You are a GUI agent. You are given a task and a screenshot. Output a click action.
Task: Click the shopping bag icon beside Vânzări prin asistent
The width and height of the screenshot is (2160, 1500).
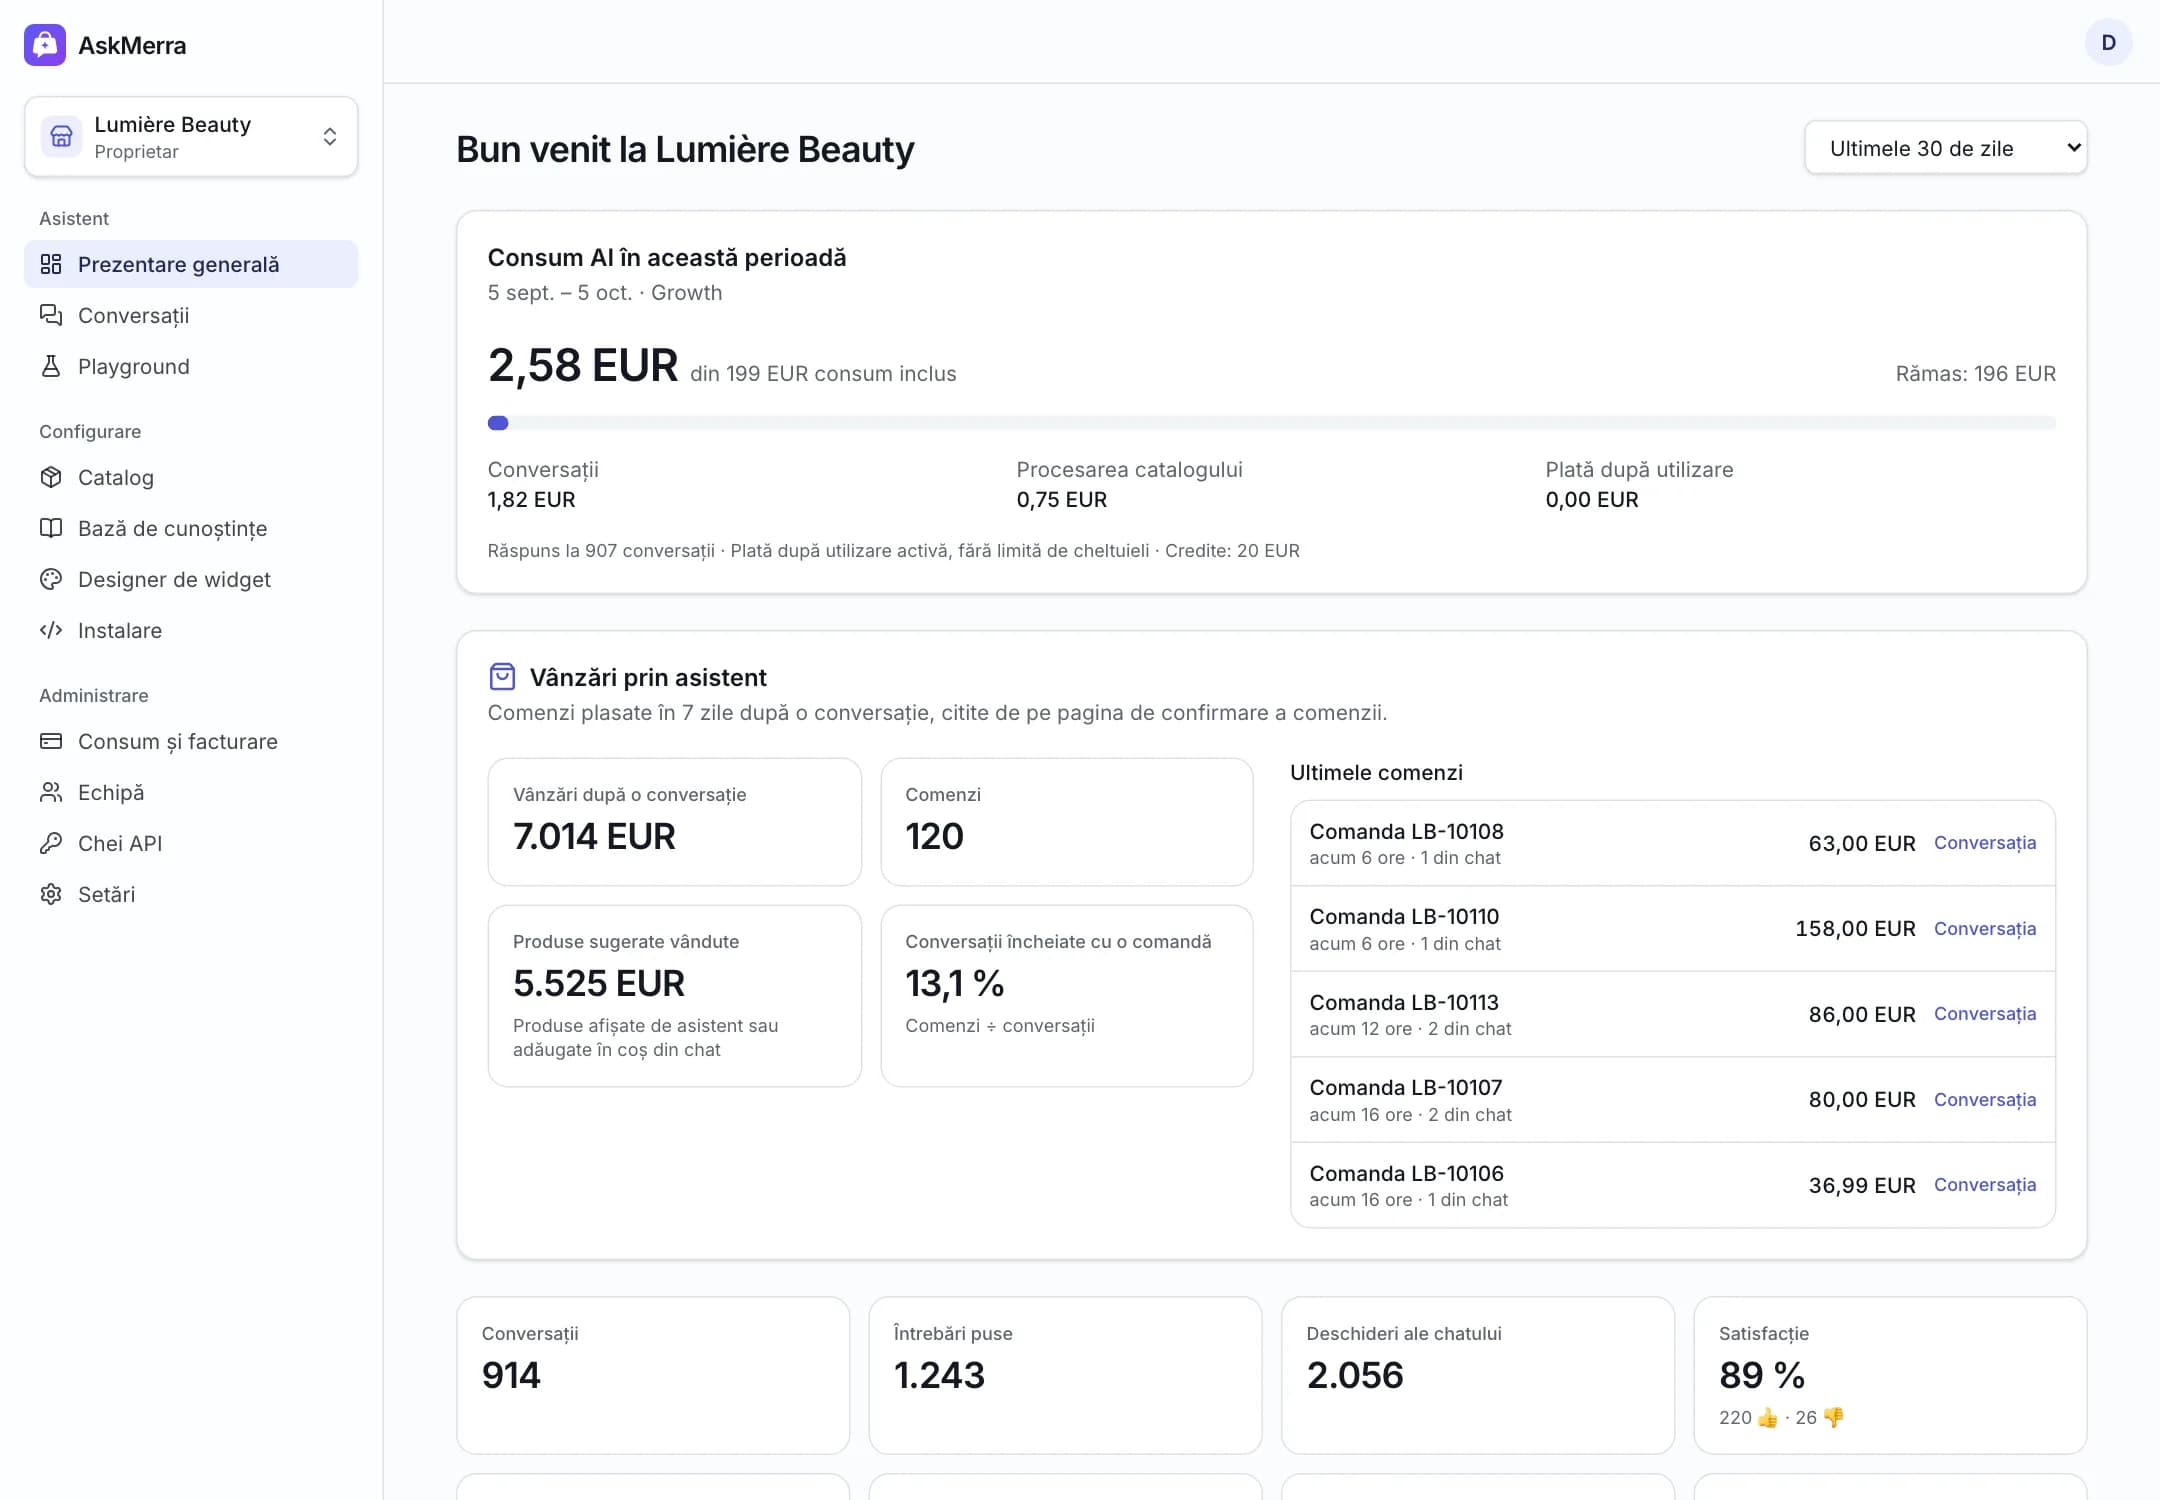tap(502, 677)
